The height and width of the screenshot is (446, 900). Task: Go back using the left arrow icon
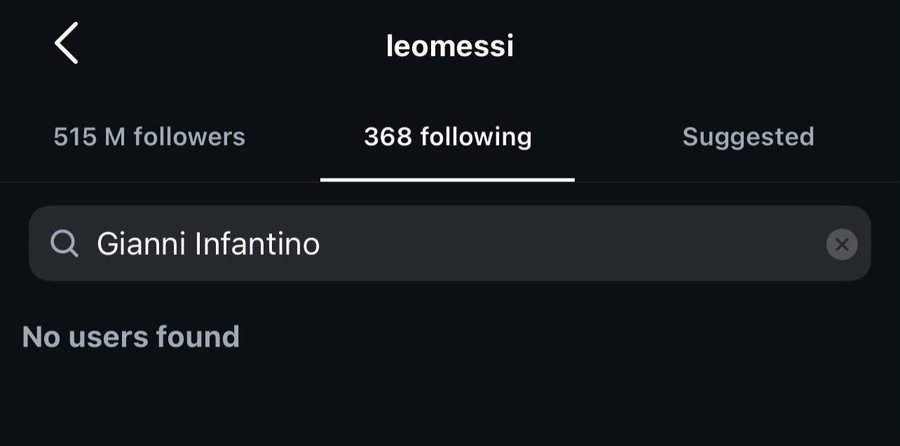[x=66, y=43]
